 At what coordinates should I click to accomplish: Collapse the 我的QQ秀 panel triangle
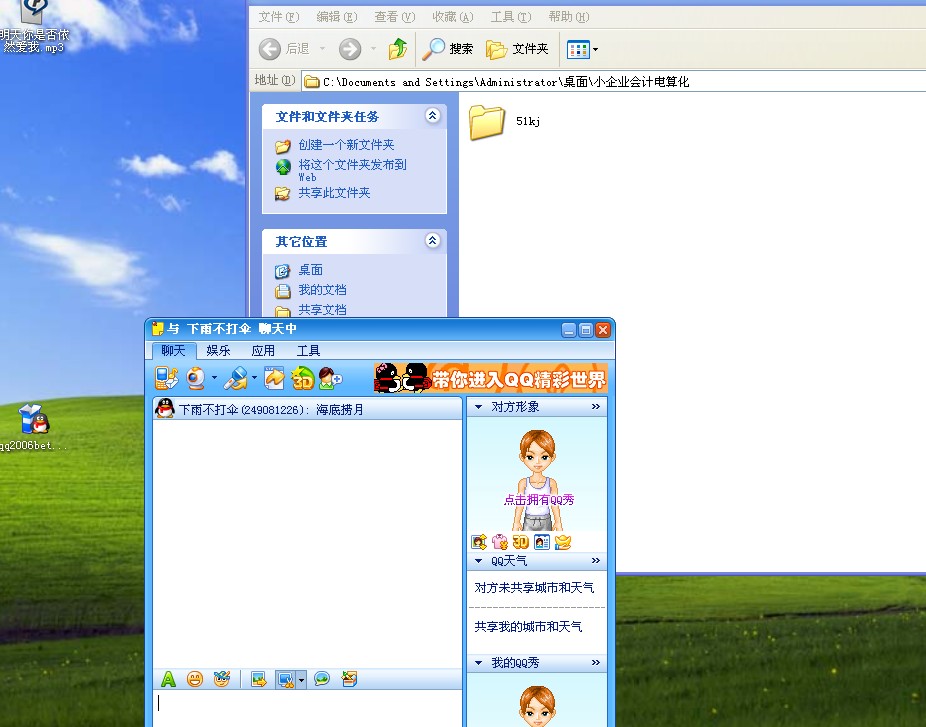pos(478,663)
